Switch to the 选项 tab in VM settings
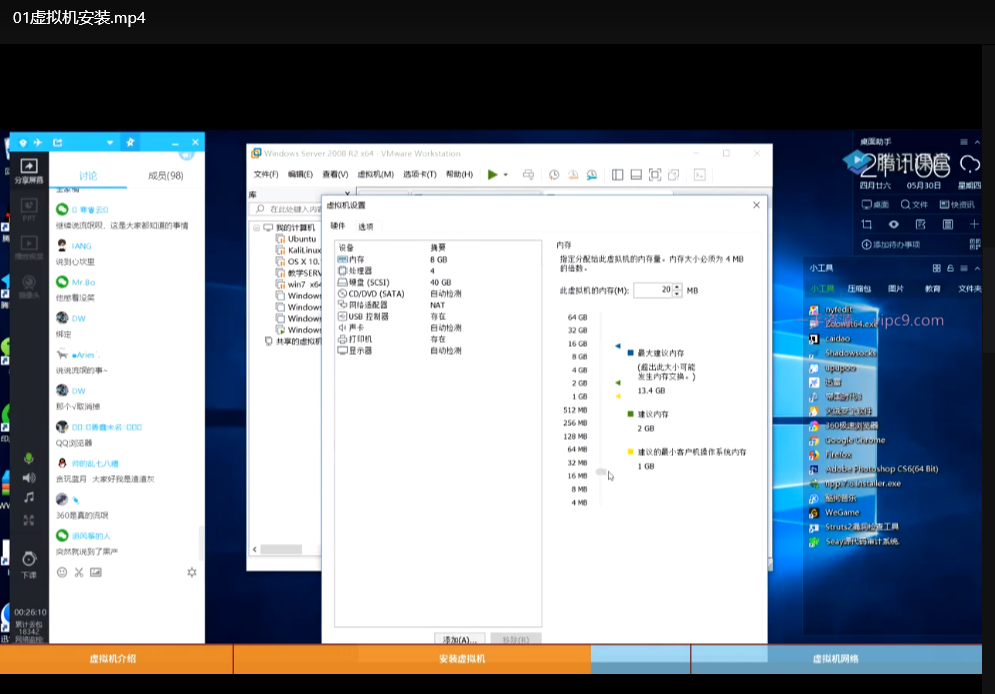The image size is (995, 694). (x=366, y=226)
